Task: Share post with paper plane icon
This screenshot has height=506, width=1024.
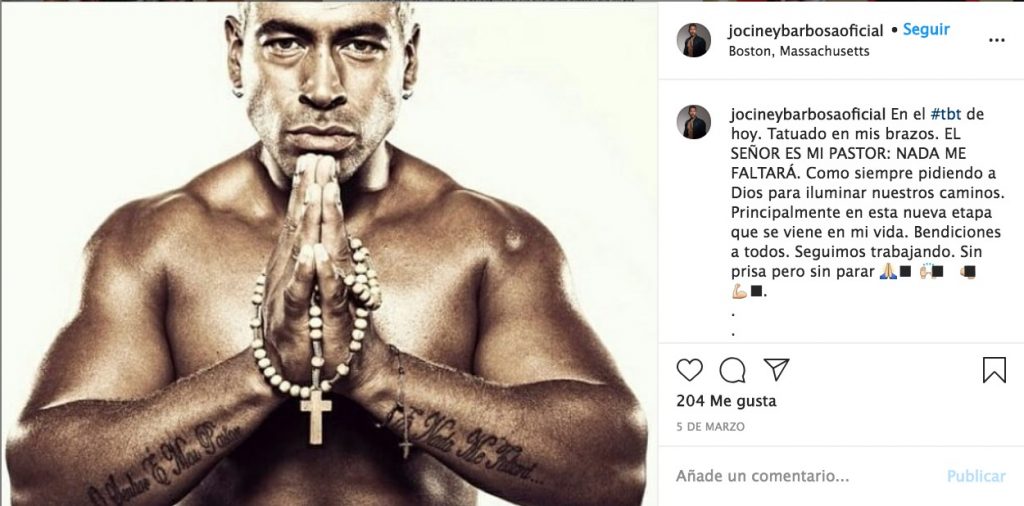Action: 776,370
